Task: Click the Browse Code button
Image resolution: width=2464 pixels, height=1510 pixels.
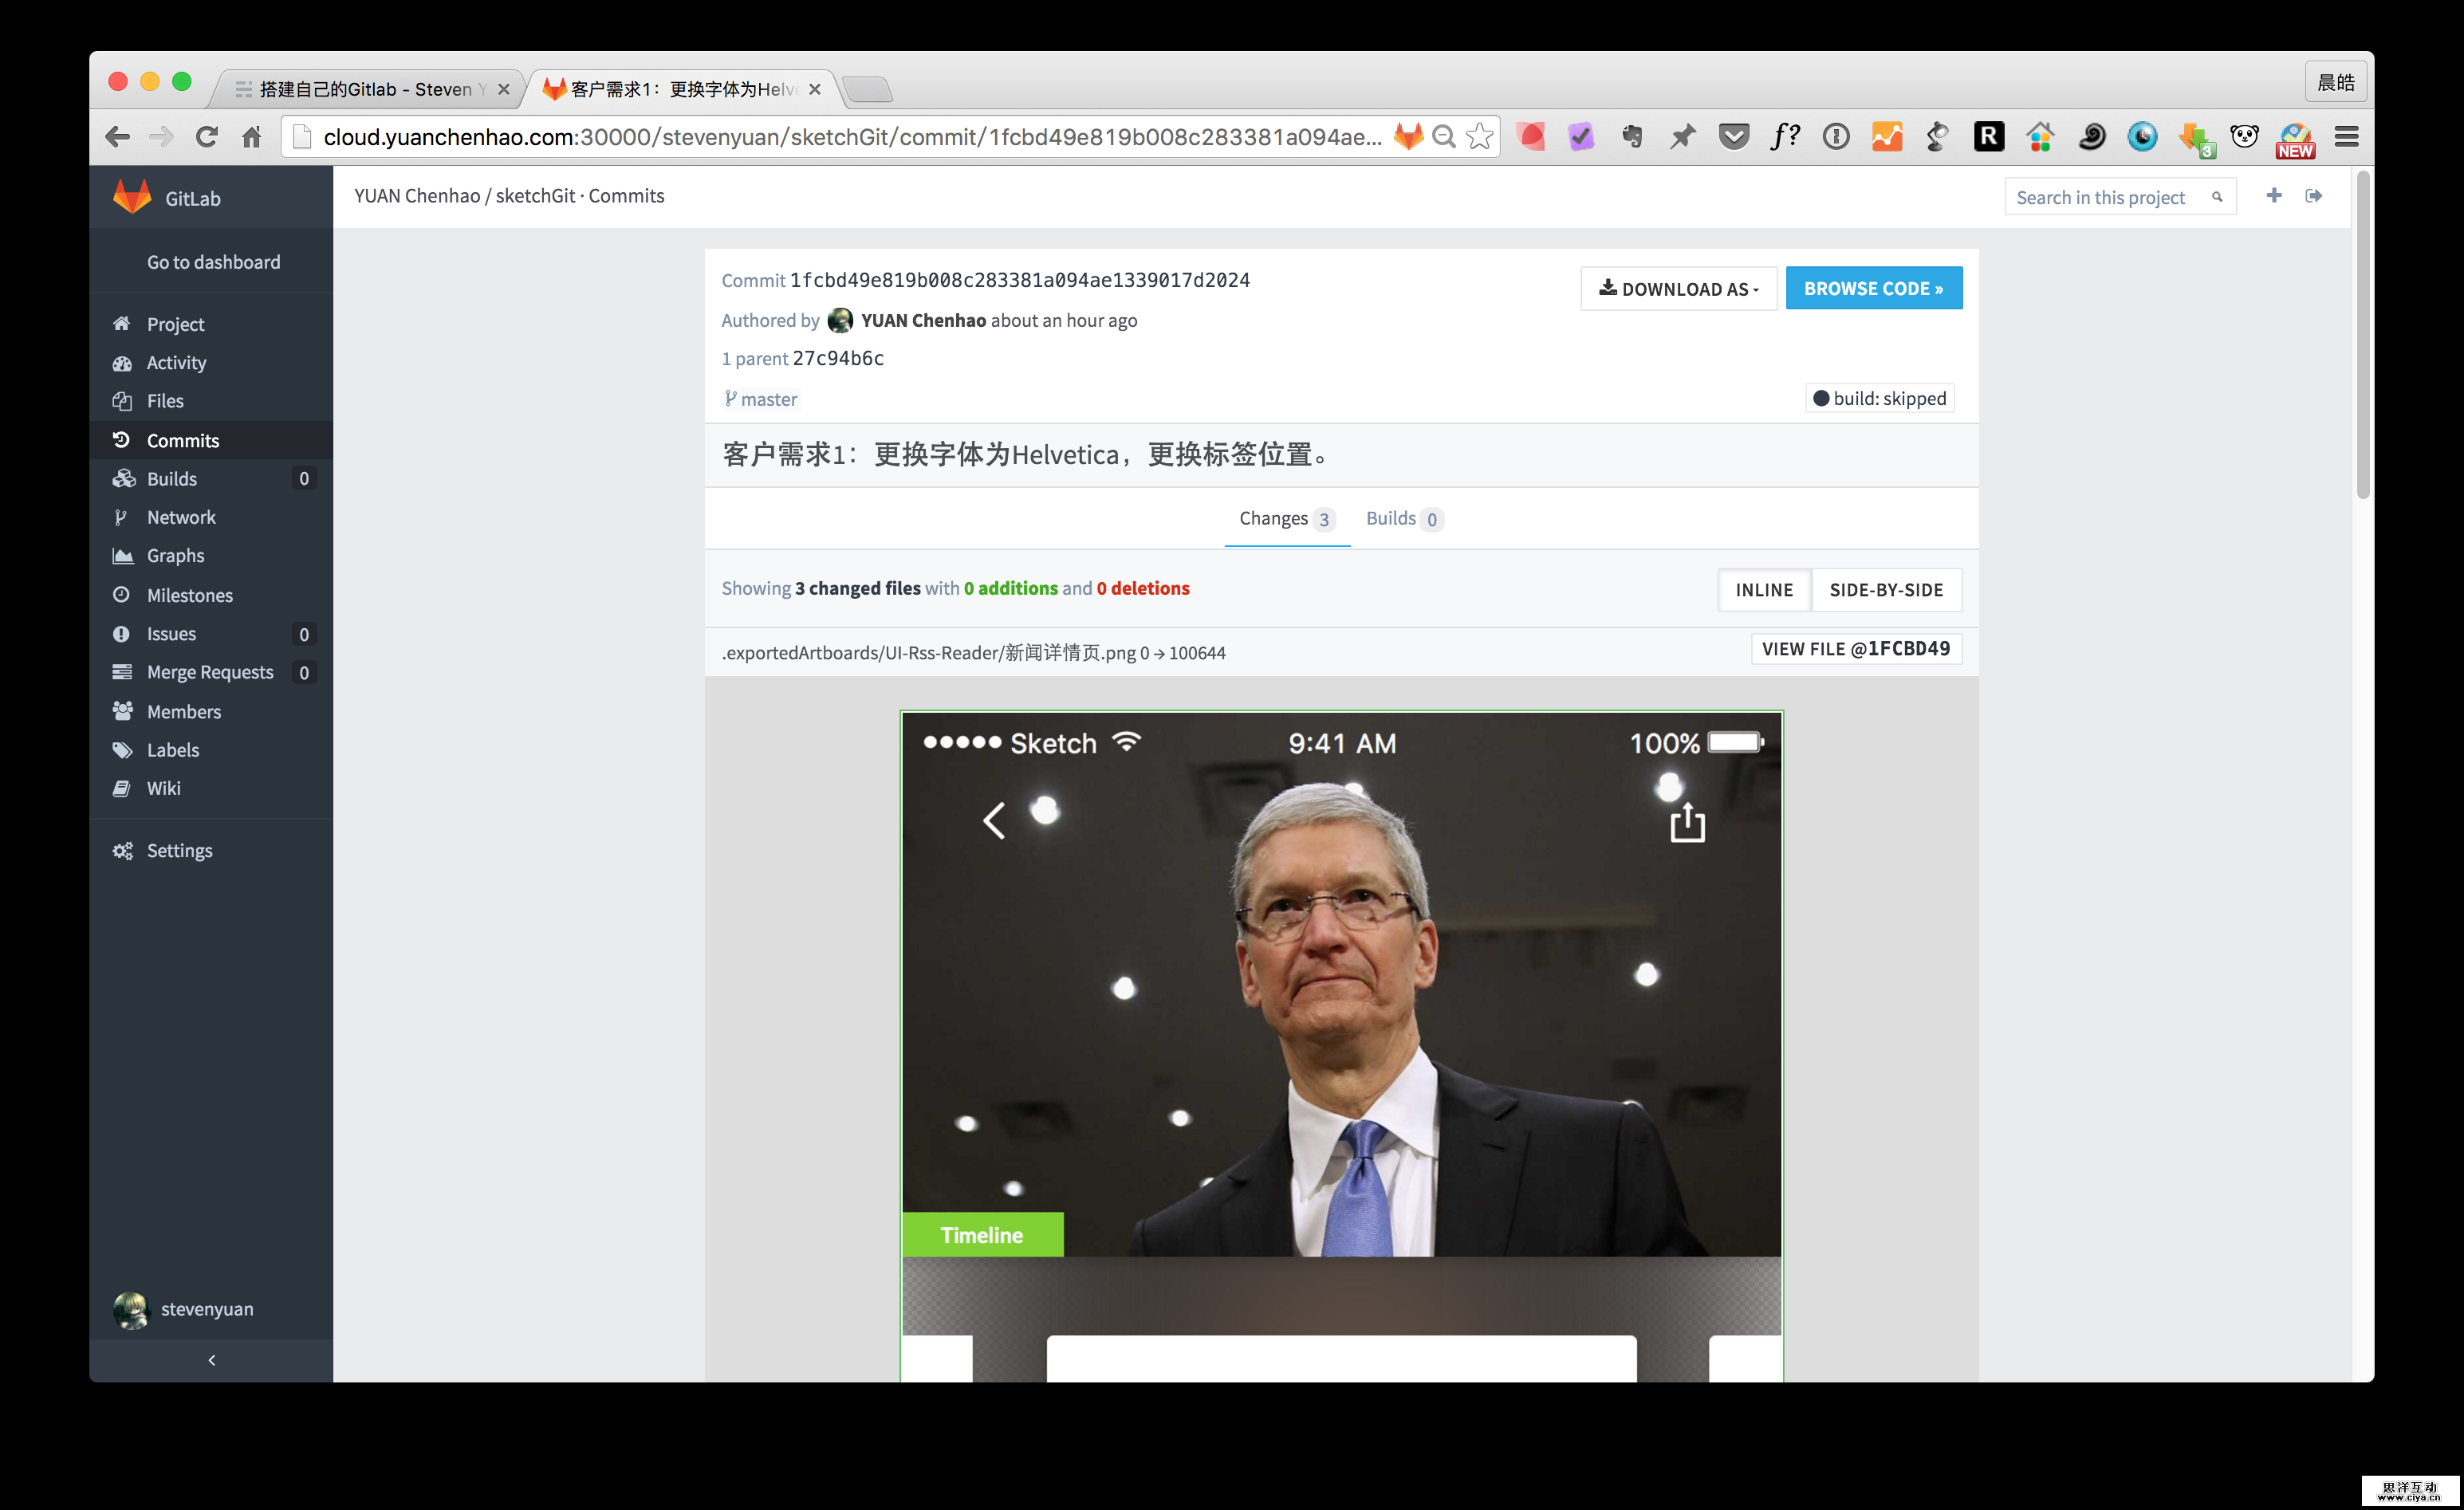Action: [1873, 288]
